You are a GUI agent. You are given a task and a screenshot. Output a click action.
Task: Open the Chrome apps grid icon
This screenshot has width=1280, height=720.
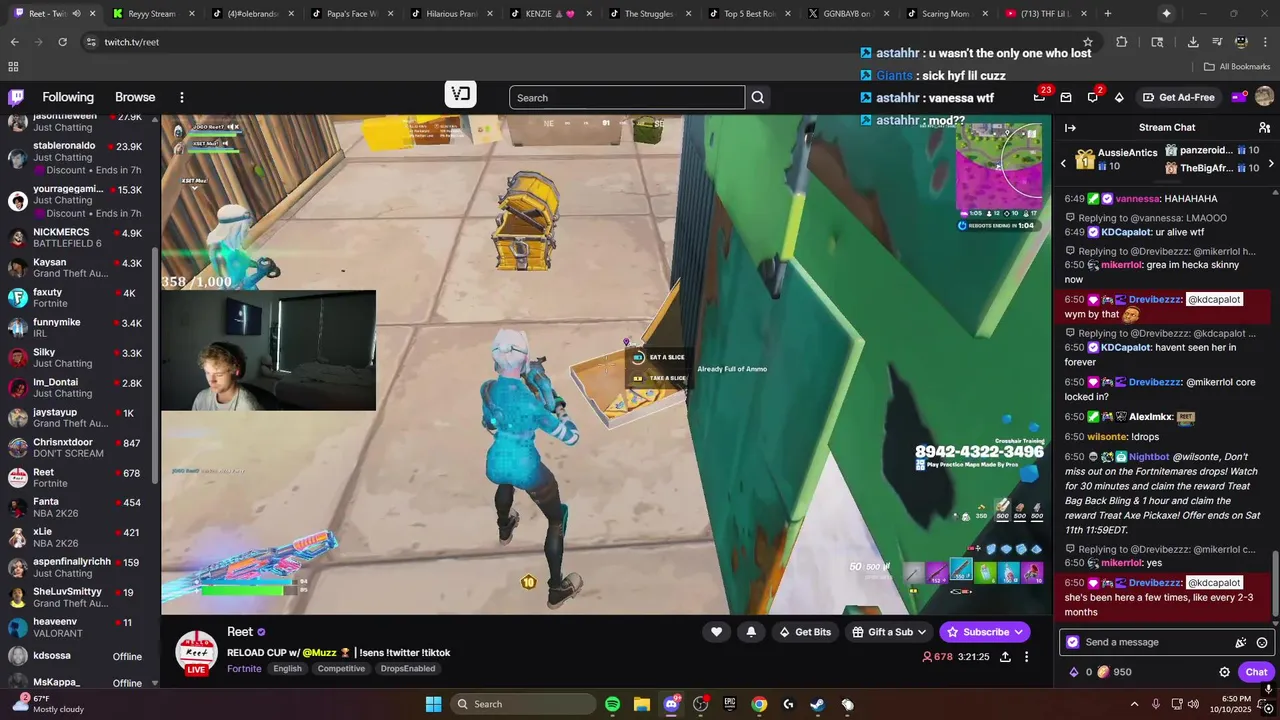tap(13, 67)
